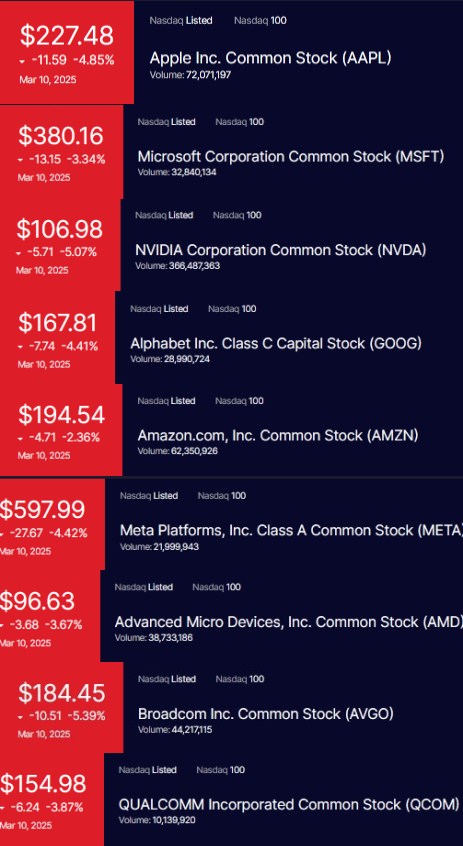This screenshot has width=463, height=846.
Task: Open Apple Inc. Common Stock (AAPL) title
Action: [x=270, y=58]
